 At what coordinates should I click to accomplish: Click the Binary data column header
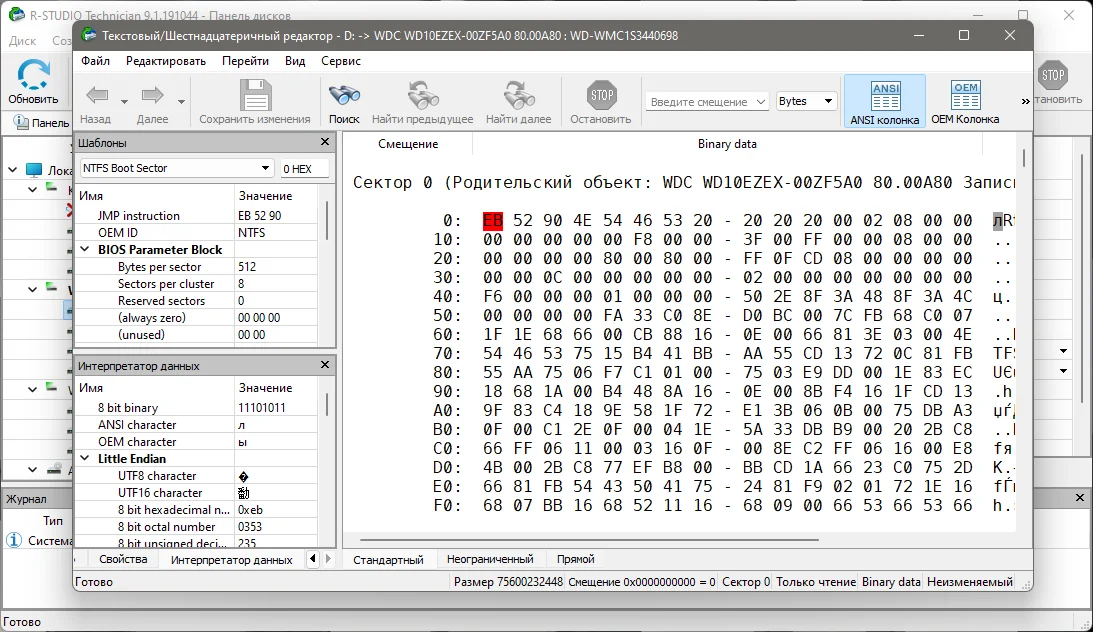pyautogui.click(x=727, y=144)
